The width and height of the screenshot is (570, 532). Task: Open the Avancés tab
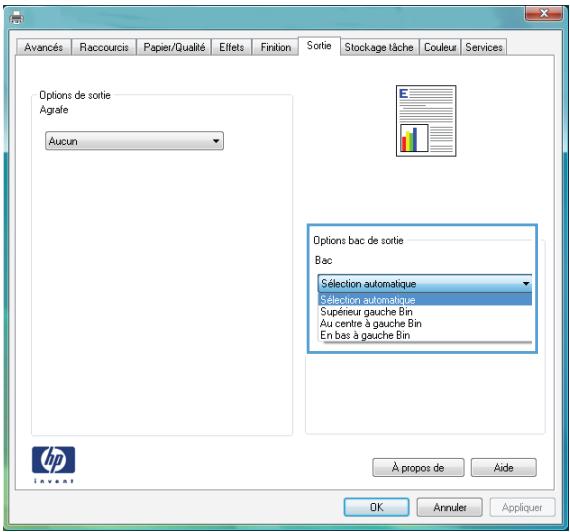click(x=44, y=47)
